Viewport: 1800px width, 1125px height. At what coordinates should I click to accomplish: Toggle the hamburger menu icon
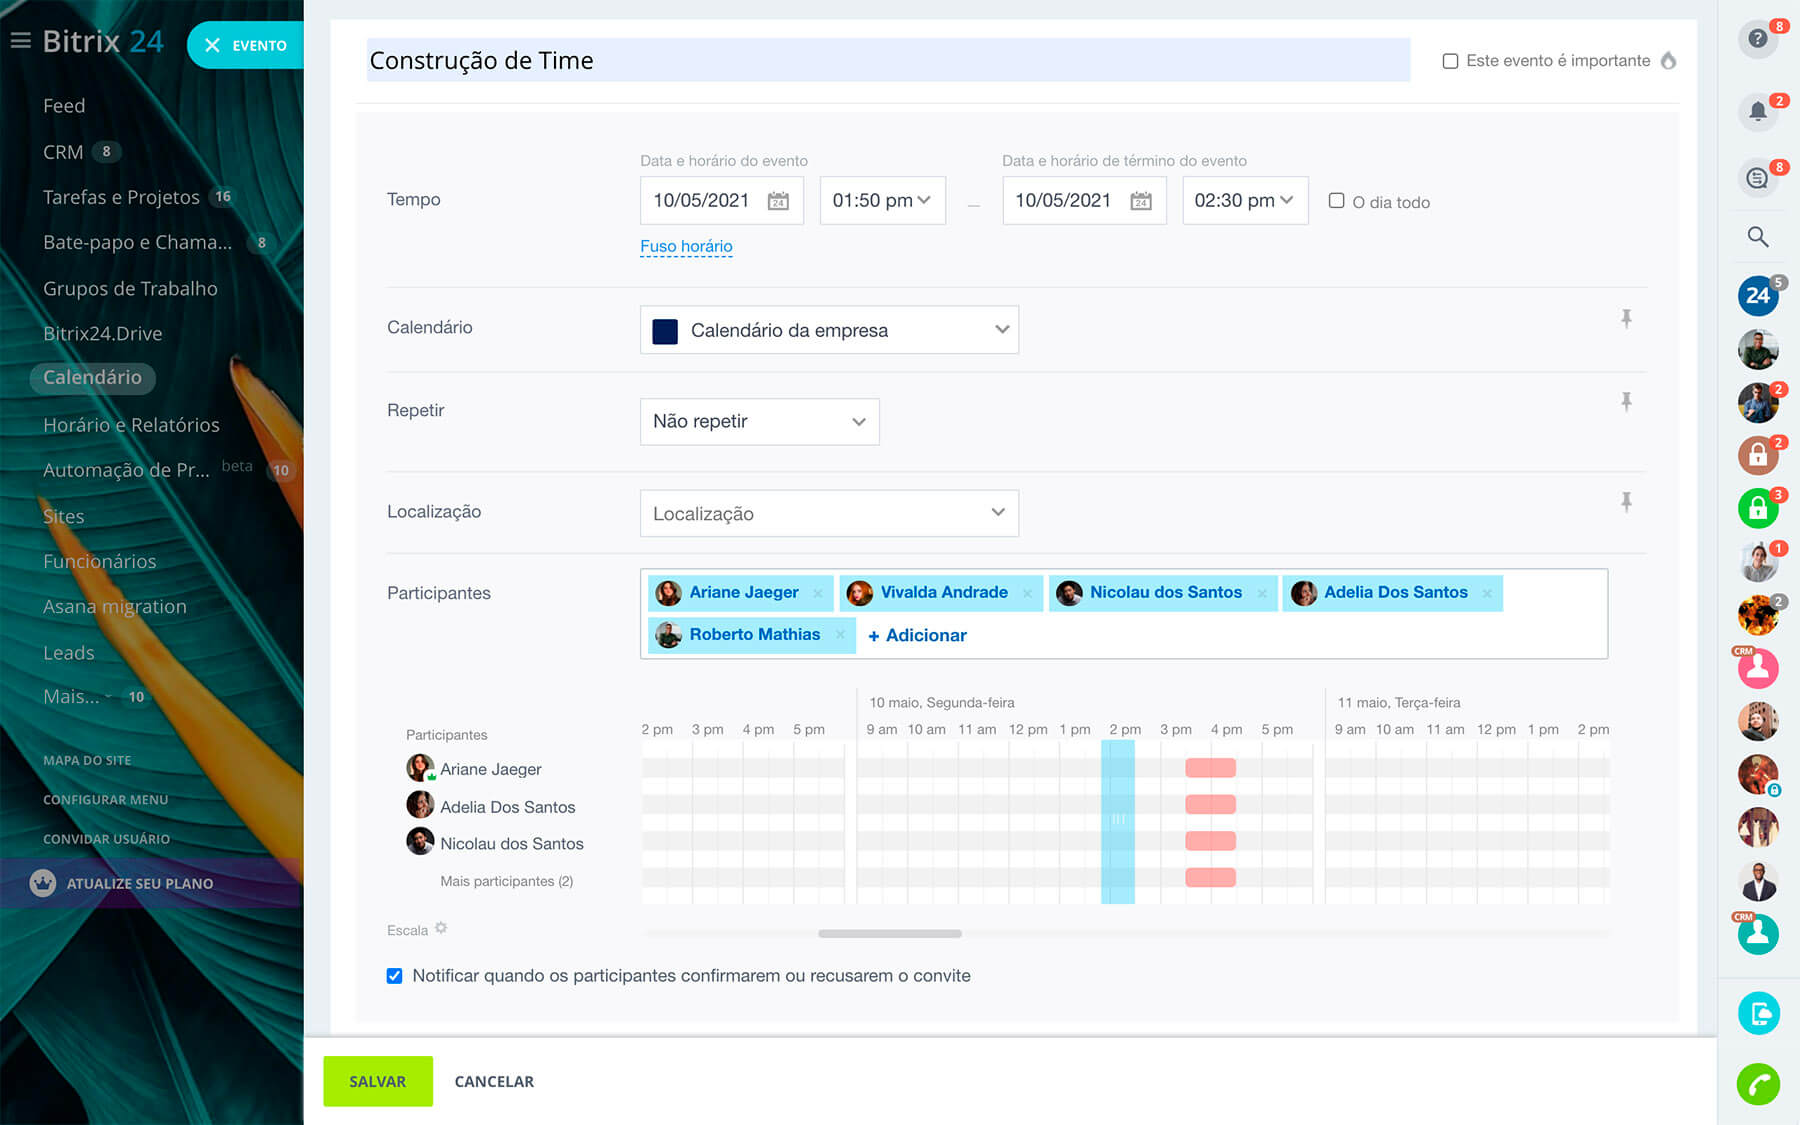(20, 41)
